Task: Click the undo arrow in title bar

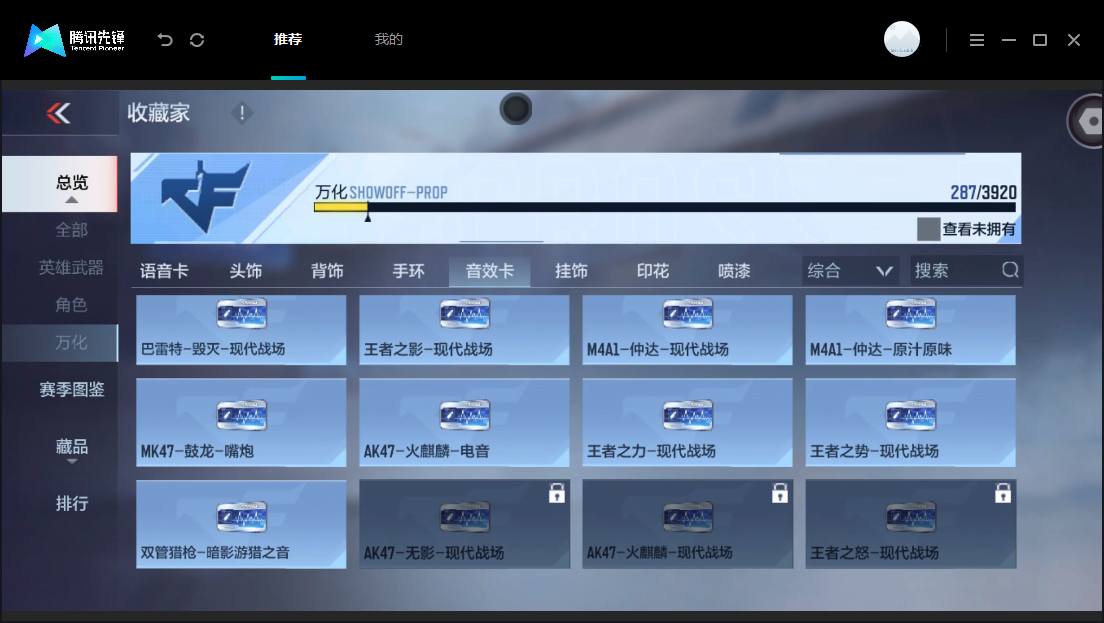Action: pos(165,39)
